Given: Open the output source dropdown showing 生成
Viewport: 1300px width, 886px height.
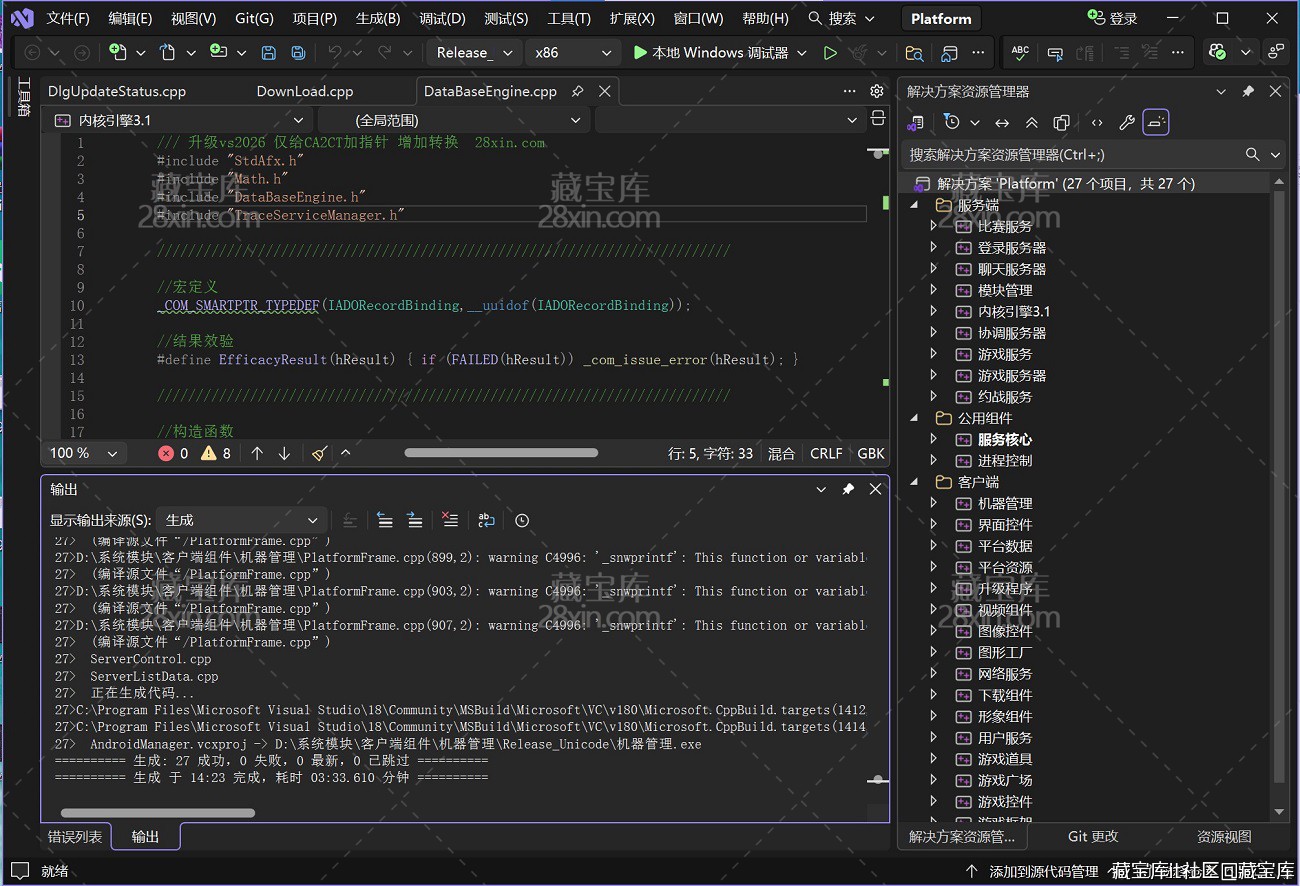Looking at the screenshot, I should (241, 520).
